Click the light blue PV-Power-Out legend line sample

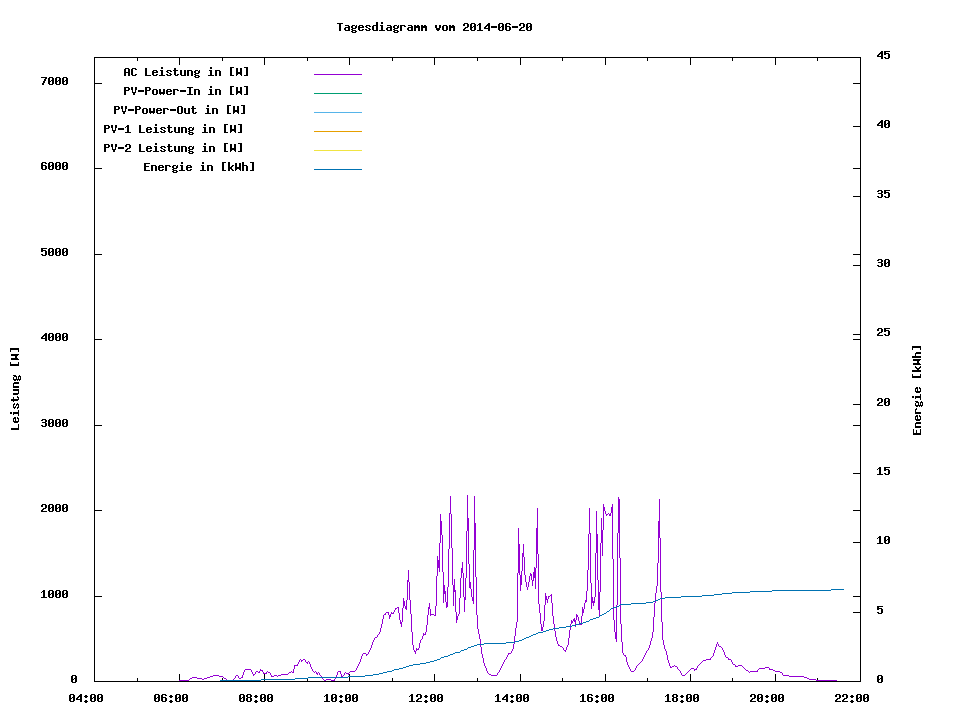[x=337, y=112]
